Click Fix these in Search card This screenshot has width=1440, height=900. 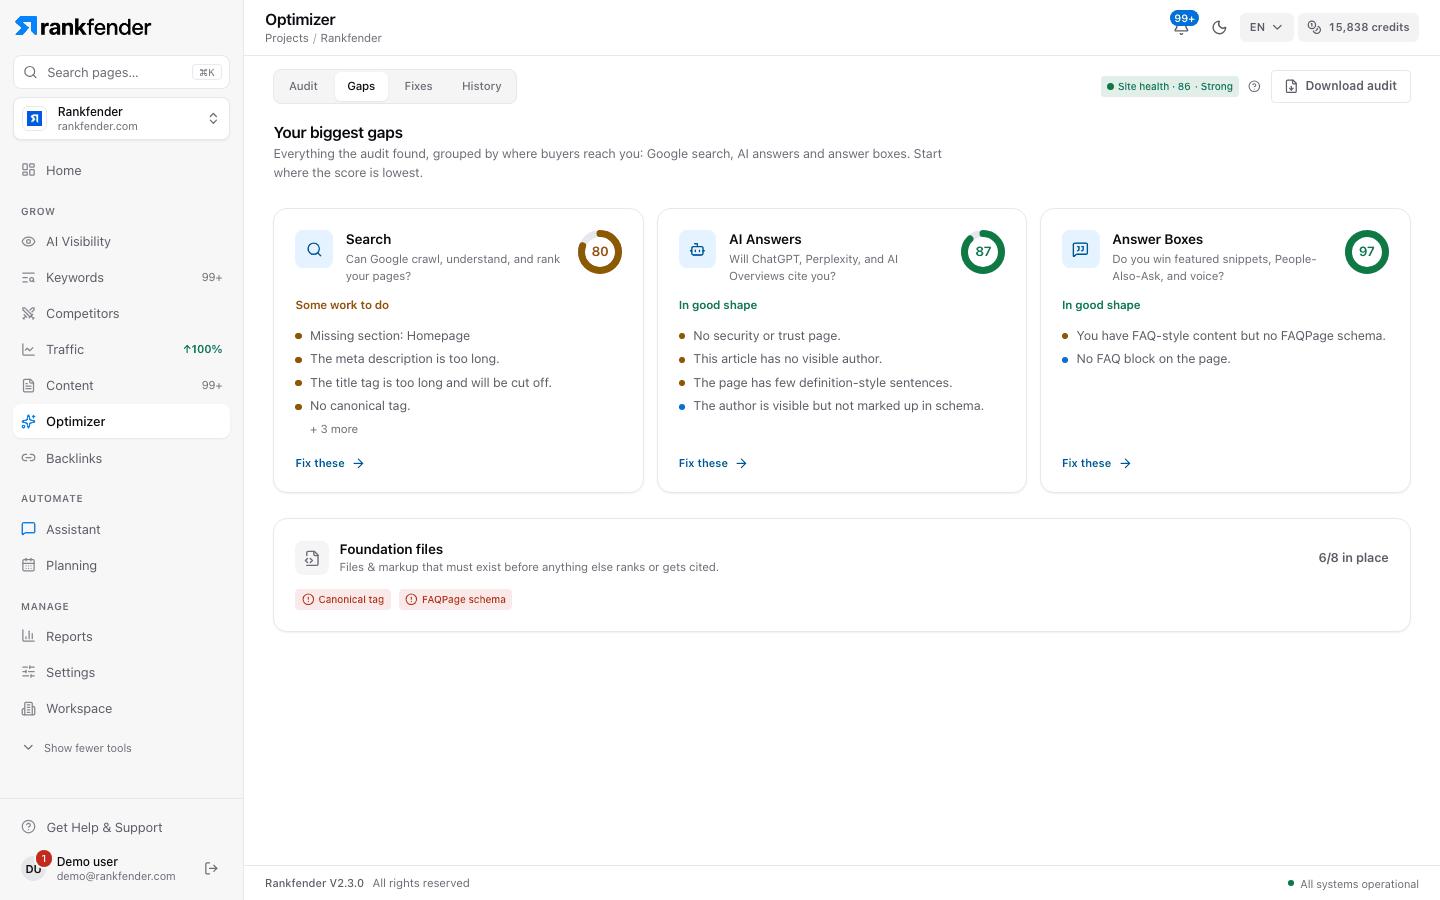[x=330, y=463]
